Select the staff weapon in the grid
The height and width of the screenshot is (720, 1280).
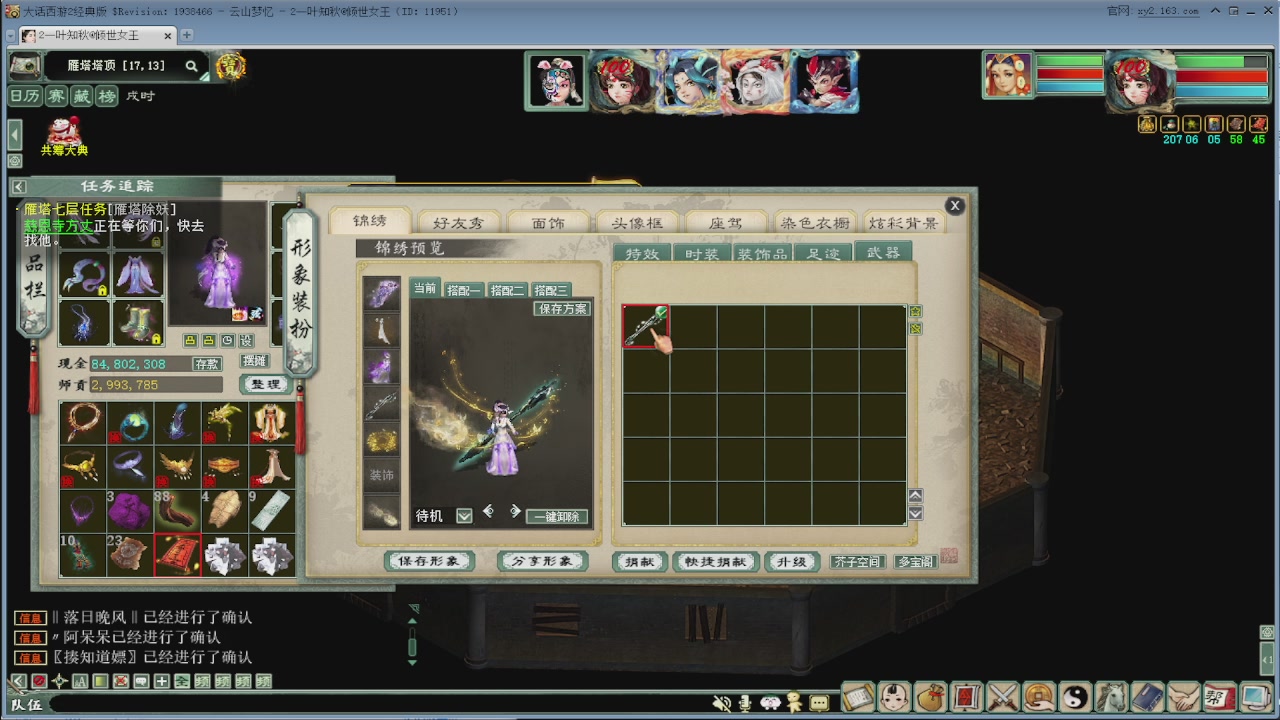[645, 326]
